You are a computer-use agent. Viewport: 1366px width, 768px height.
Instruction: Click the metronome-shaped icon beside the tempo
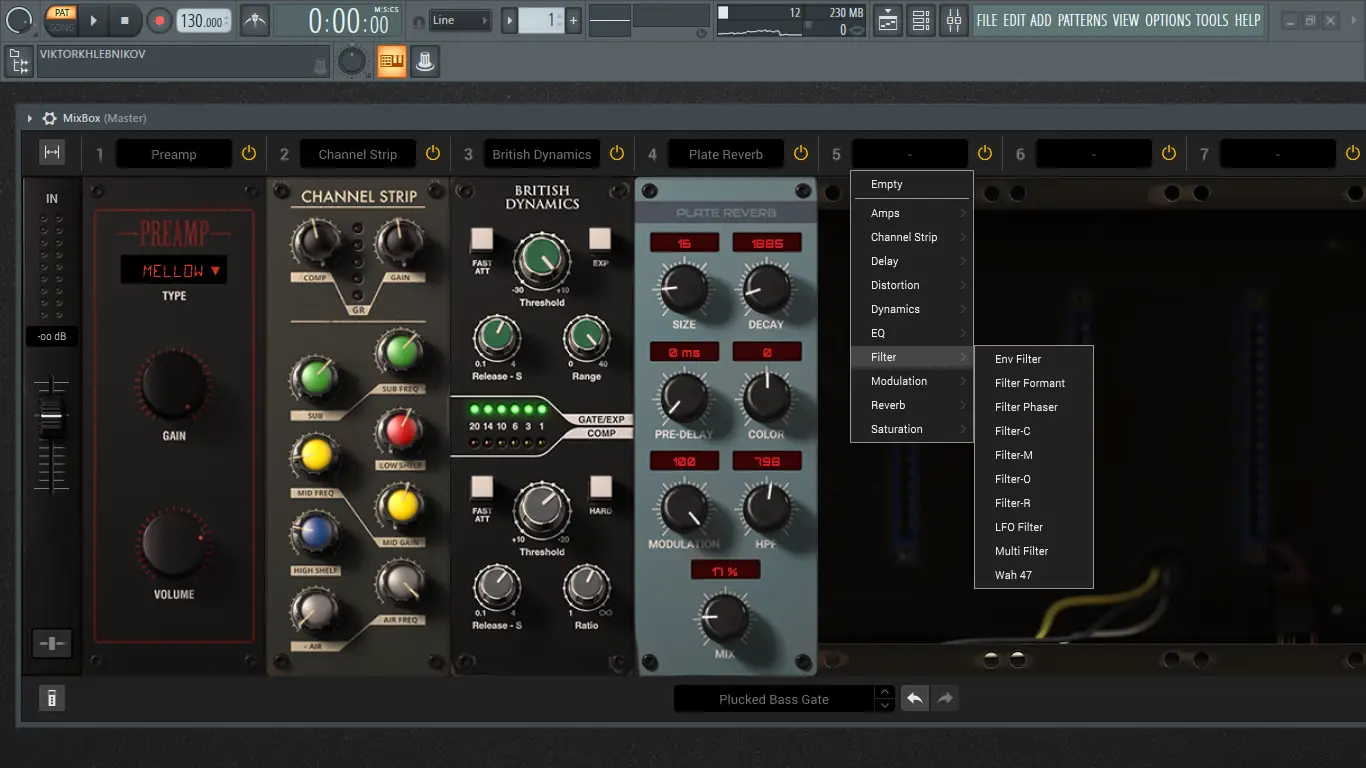(x=255, y=20)
